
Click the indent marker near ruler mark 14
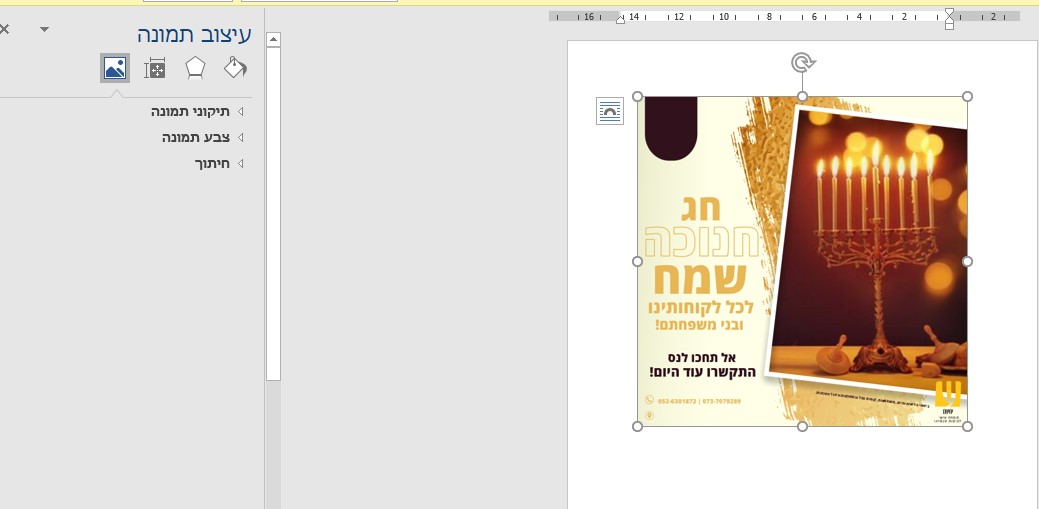tap(620, 20)
